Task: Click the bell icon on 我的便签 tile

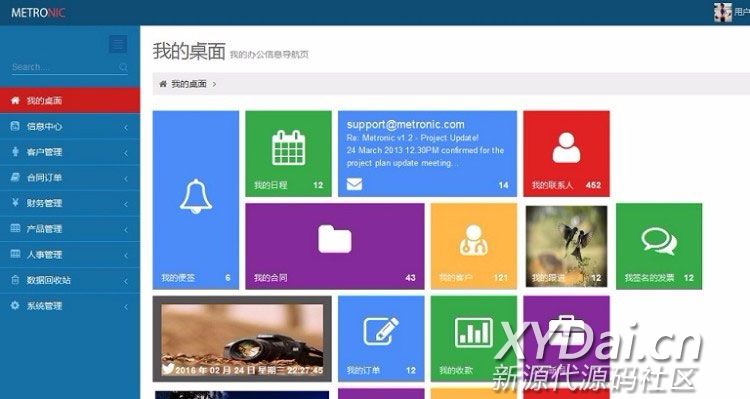Action: [x=196, y=197]
